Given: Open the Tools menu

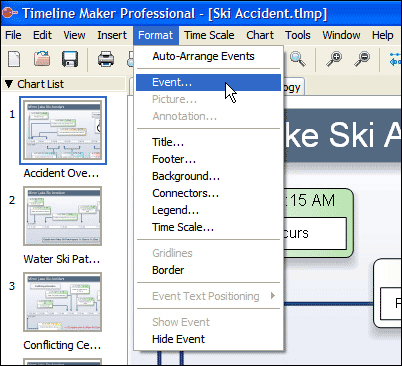Looking at the screenshot, I should tap(298, 35).
